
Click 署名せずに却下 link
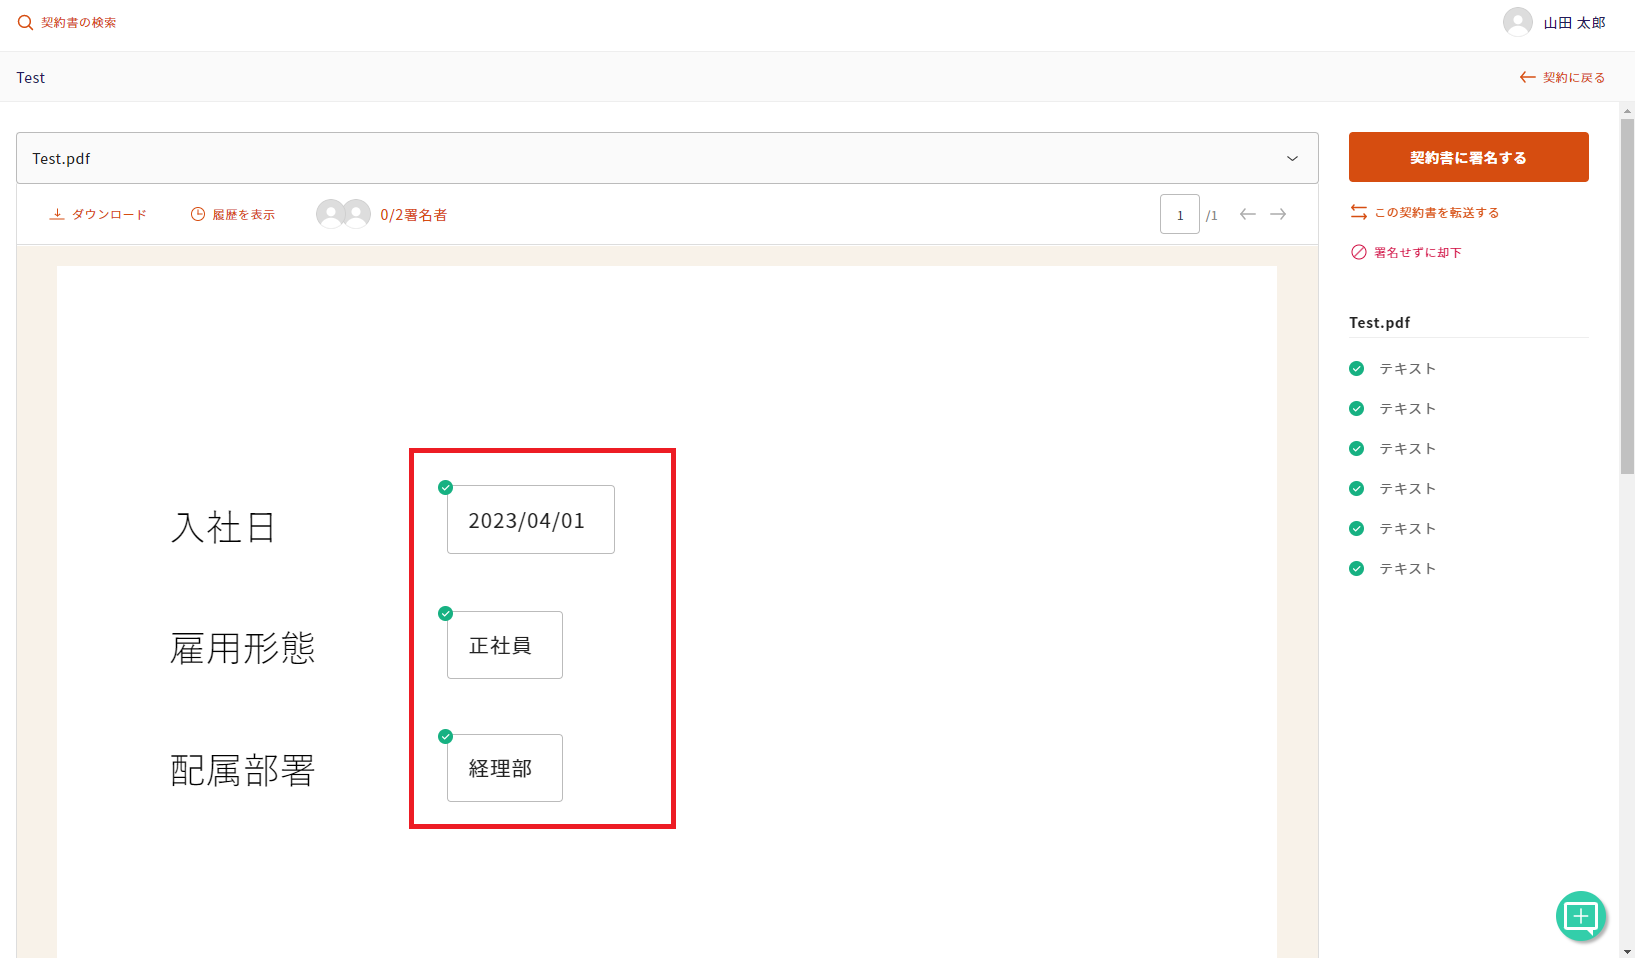[x=1417, y=253]
